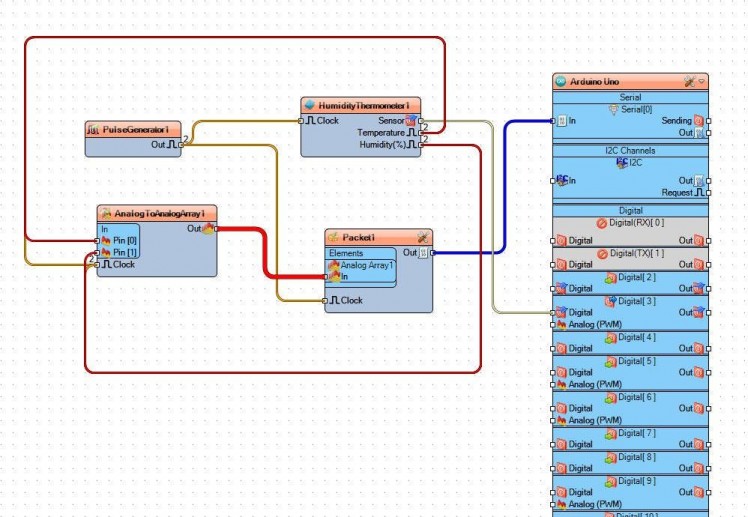Click the I2C In pin icon

[x=562, y=181]
